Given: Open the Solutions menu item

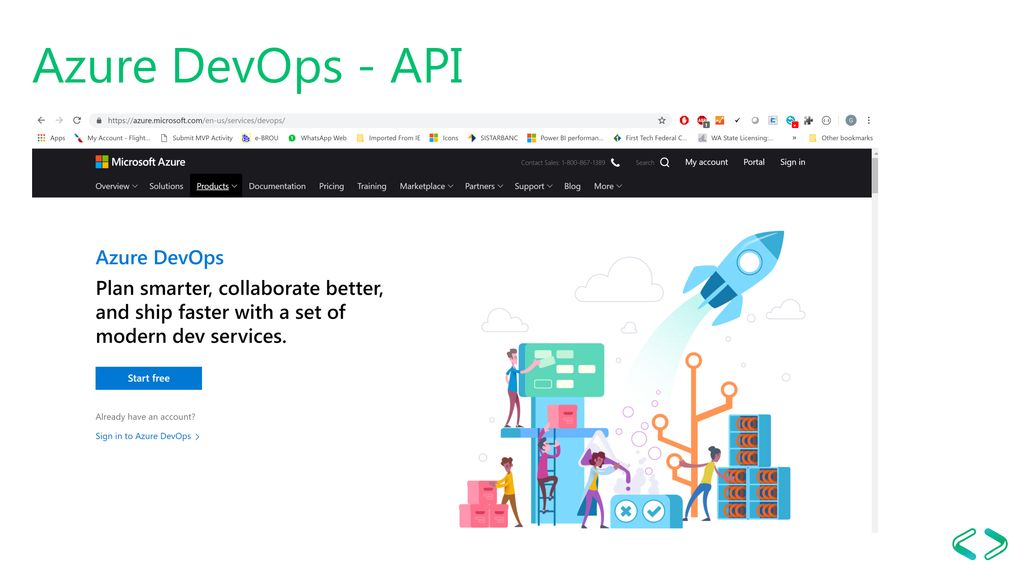Looking at the screenshot, I should [166, 186].
